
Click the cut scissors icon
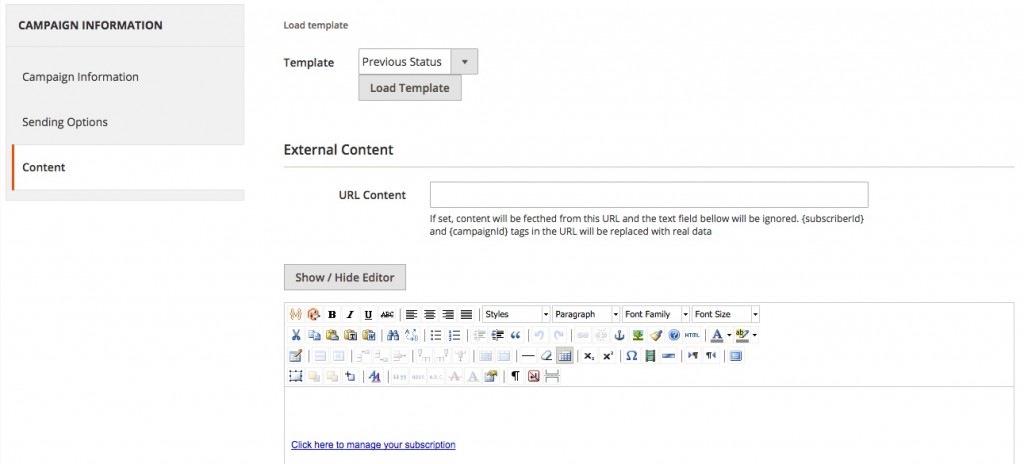pyautogui.click(x=296, y=335)
